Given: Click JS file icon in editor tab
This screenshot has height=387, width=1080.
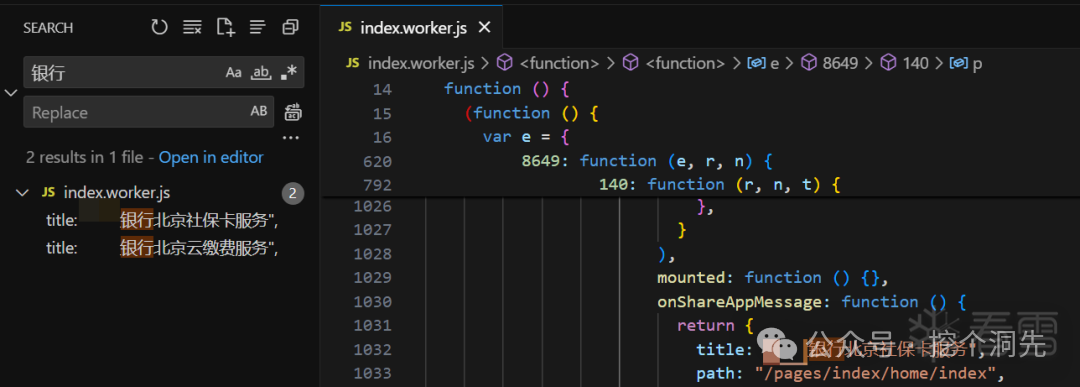Looking at the screenshot, I should click(x=346, y=28).
